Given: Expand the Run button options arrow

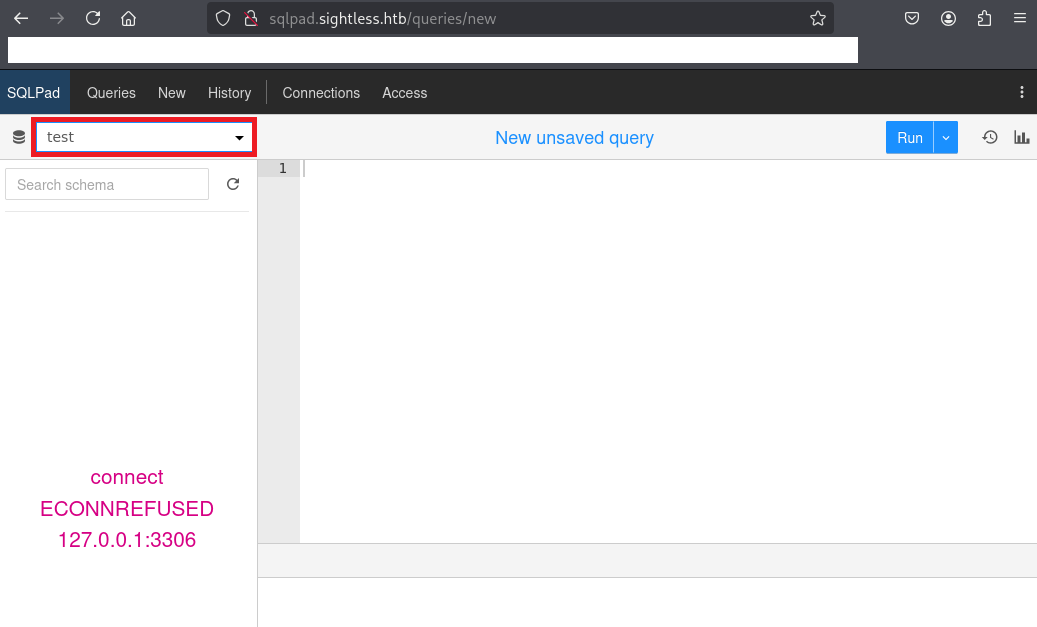Looking at the screenshot, I should pyautogui.click(x=946, y=137).
